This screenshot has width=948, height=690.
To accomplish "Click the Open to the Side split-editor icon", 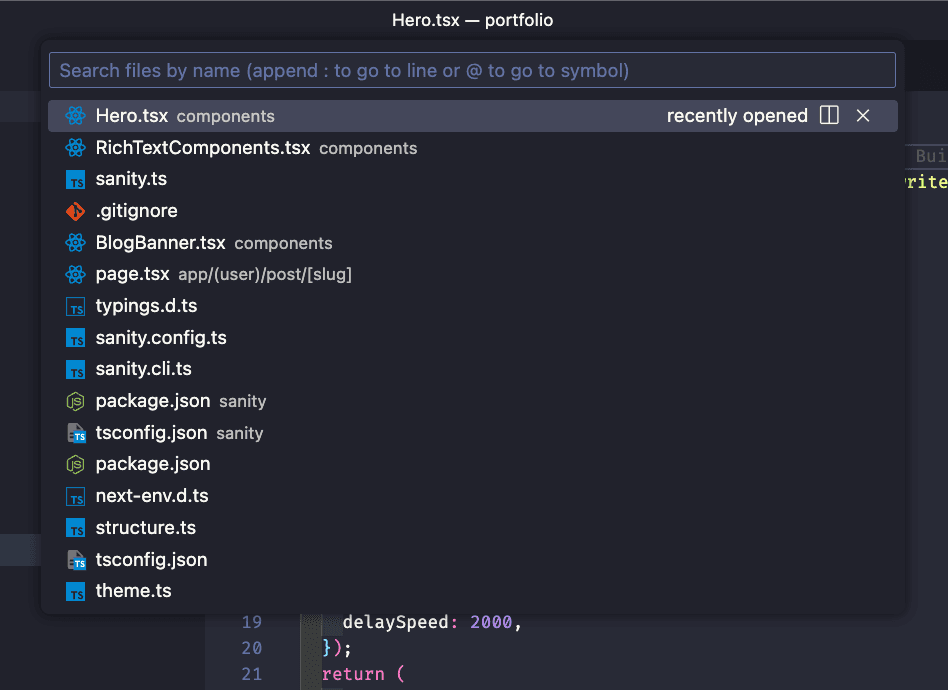I will 829,115.
